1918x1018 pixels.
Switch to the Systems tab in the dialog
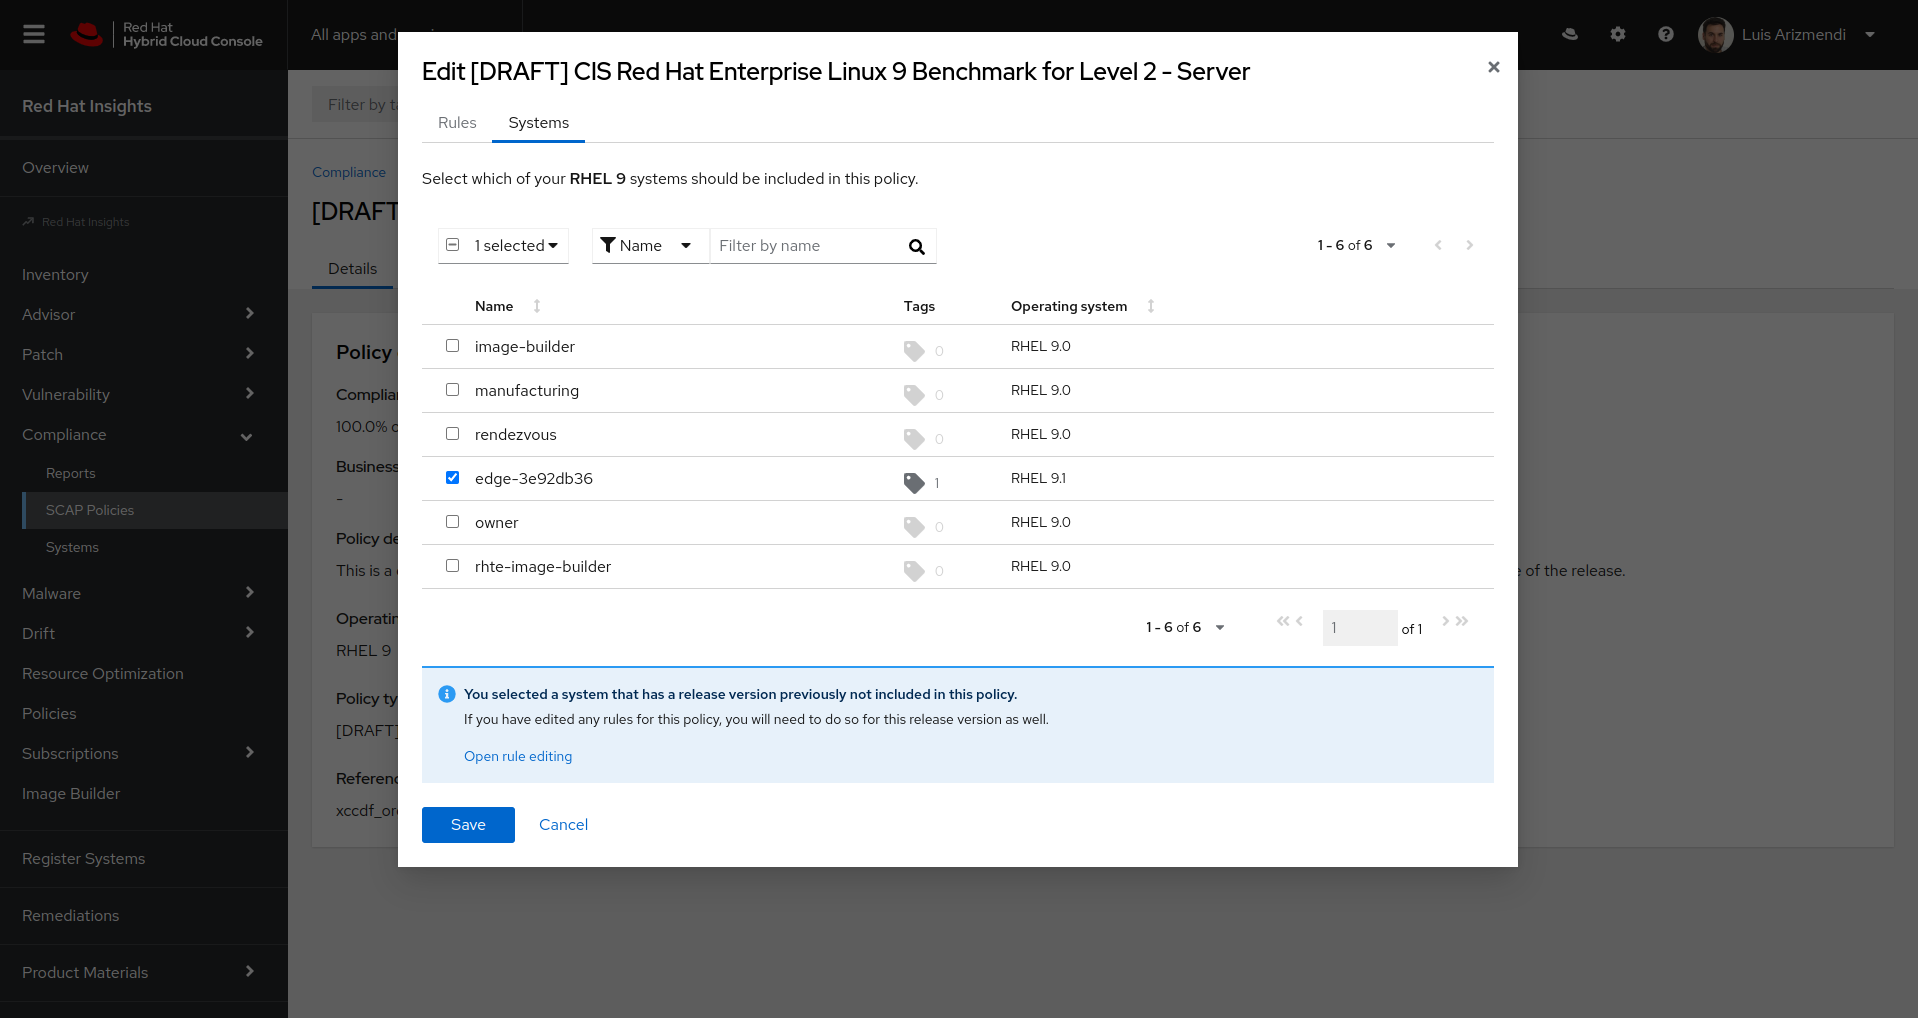[538, 123]
